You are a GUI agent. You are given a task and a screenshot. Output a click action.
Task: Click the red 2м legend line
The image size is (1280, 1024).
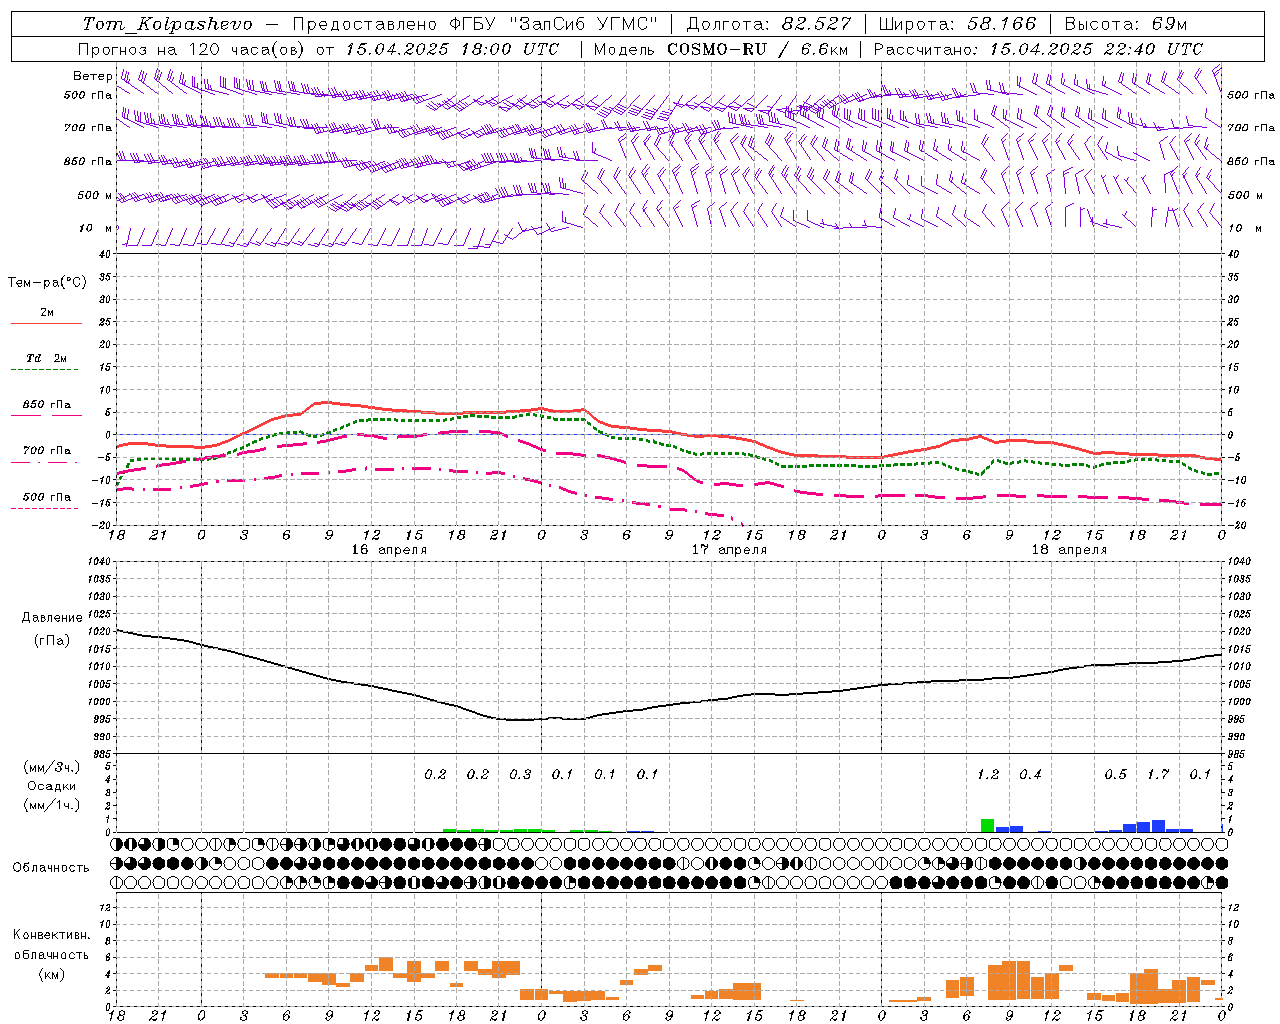[x=46, y=324]
